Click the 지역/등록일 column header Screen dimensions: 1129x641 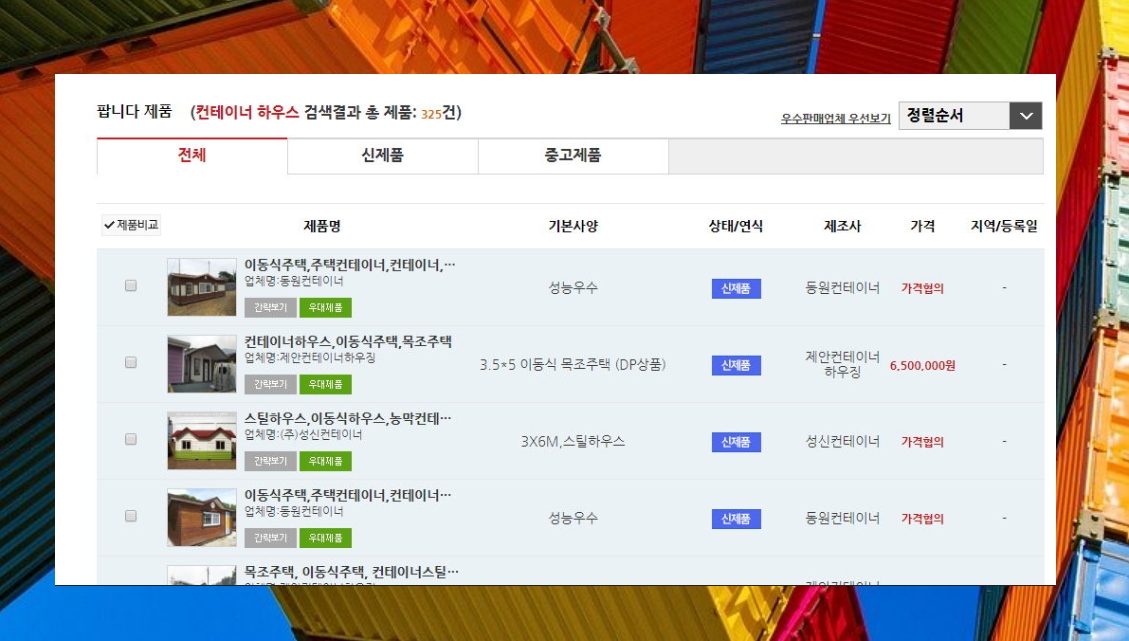pyautogui.click(x=1004, y=226)
